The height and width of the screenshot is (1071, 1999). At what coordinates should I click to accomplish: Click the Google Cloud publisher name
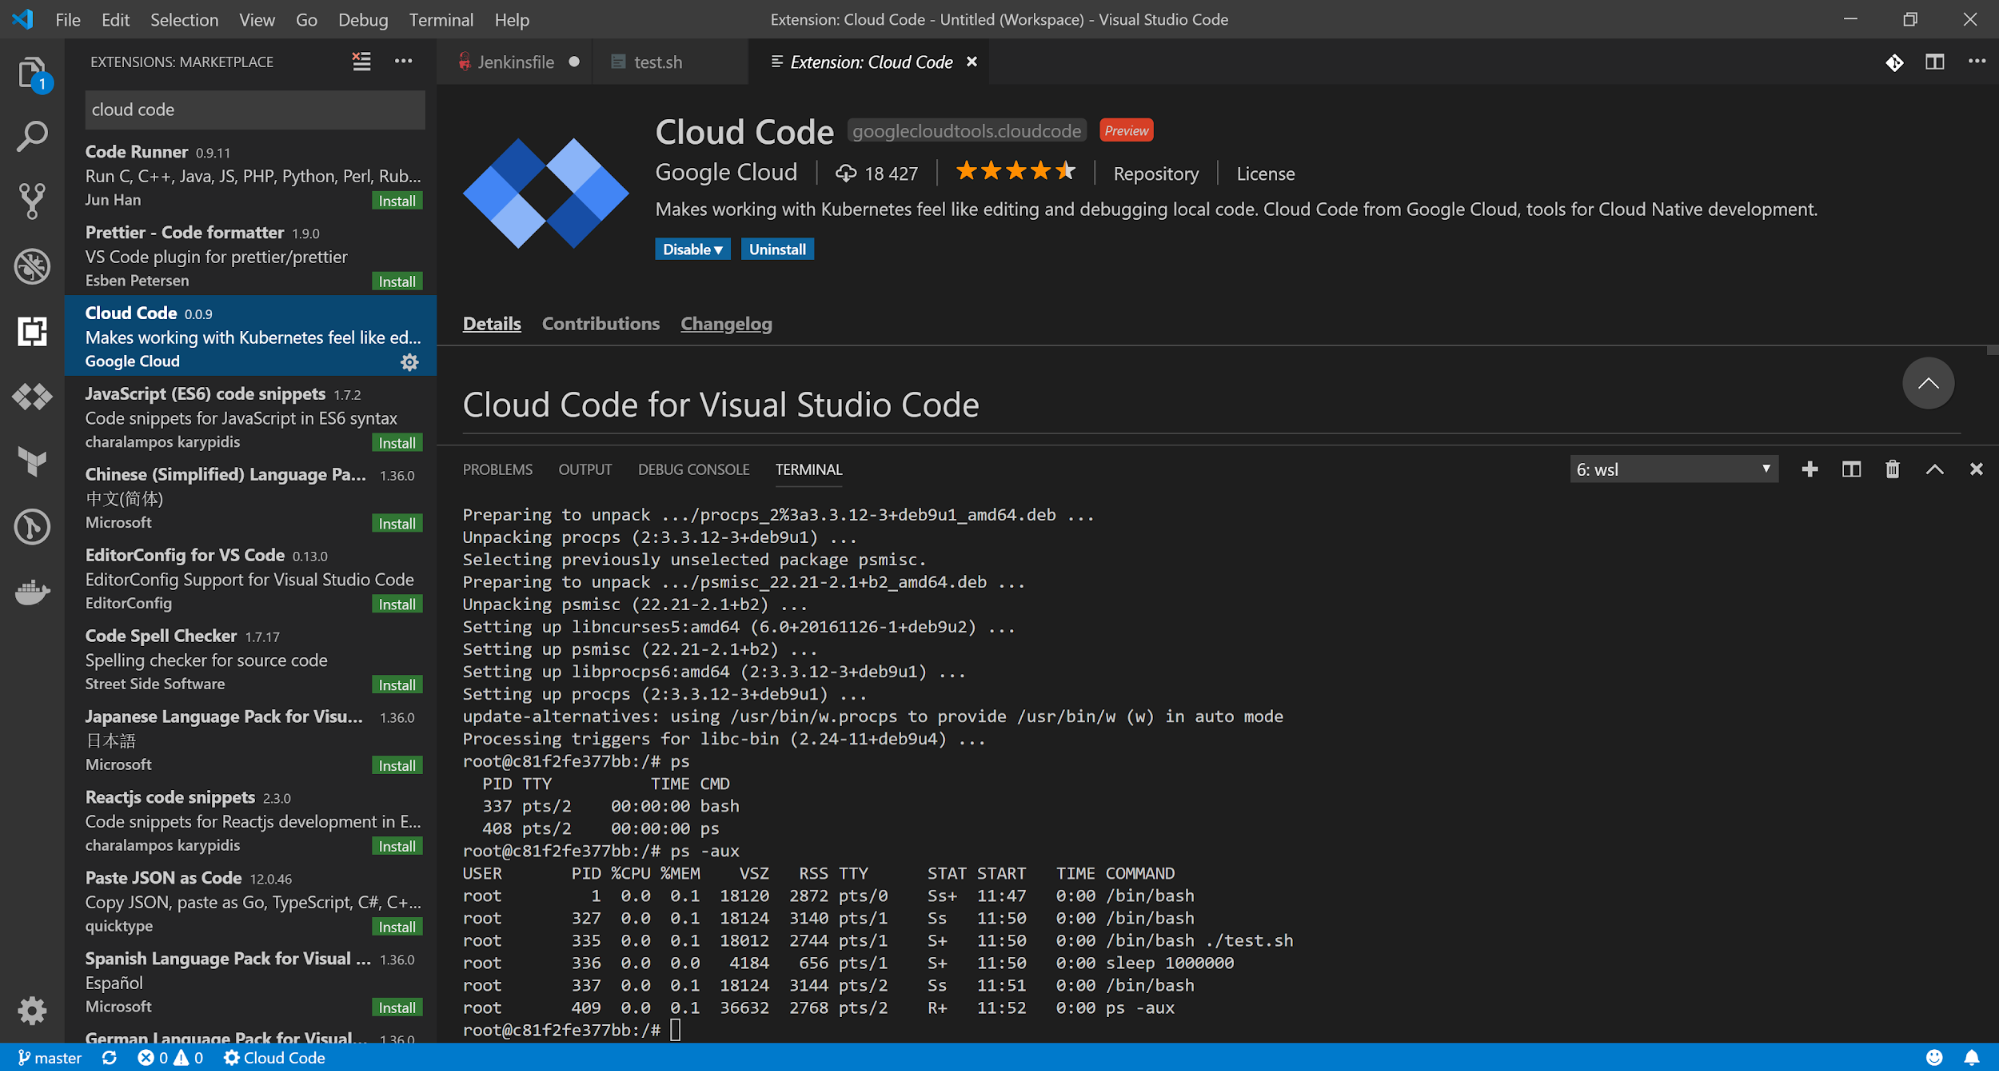(726, 172)
